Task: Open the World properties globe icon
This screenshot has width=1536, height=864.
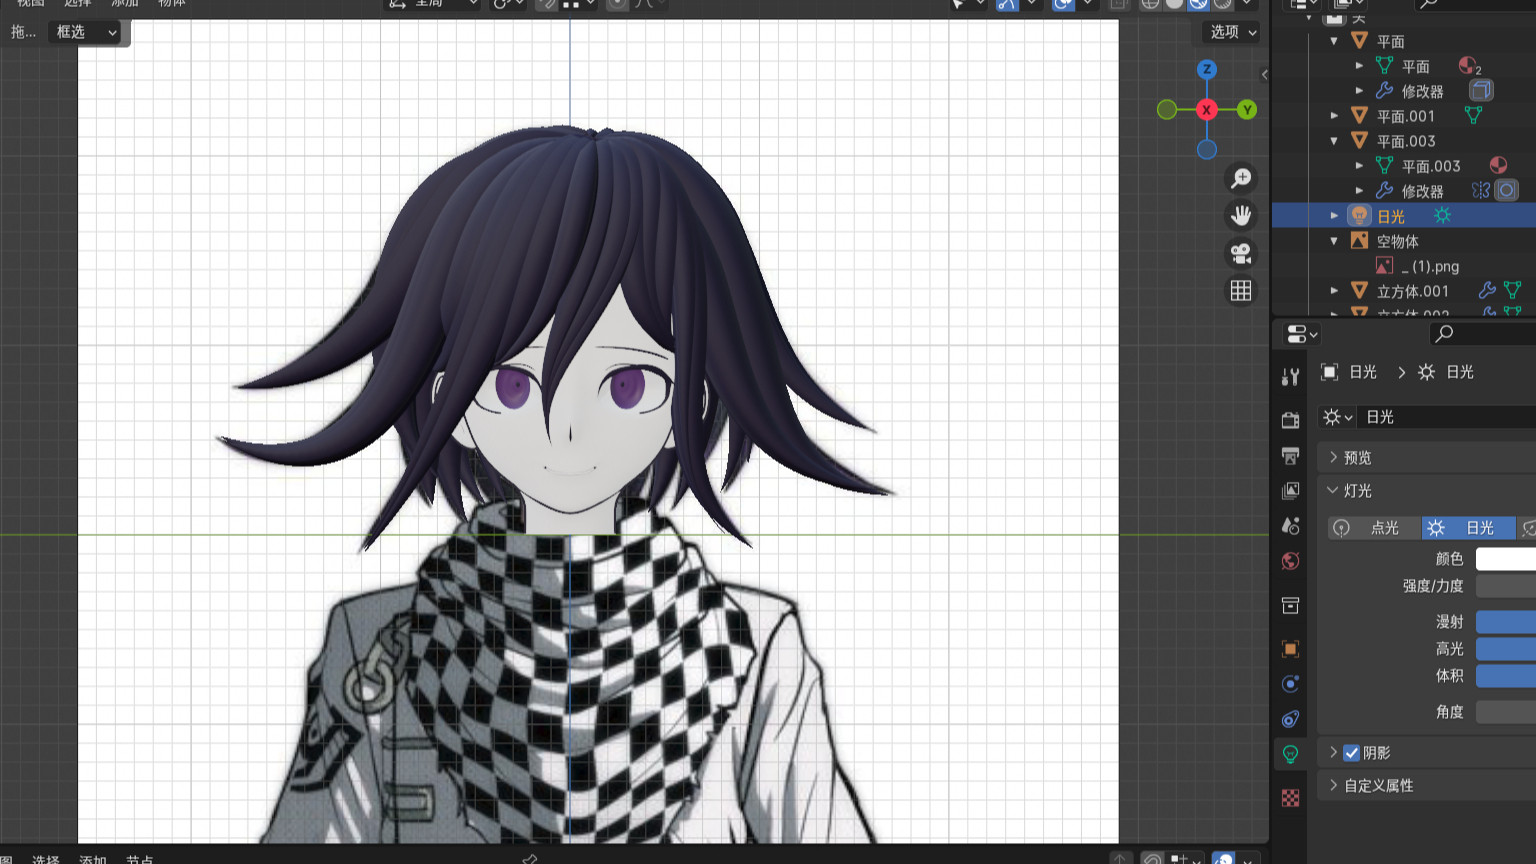Action: coord(1290,561)
